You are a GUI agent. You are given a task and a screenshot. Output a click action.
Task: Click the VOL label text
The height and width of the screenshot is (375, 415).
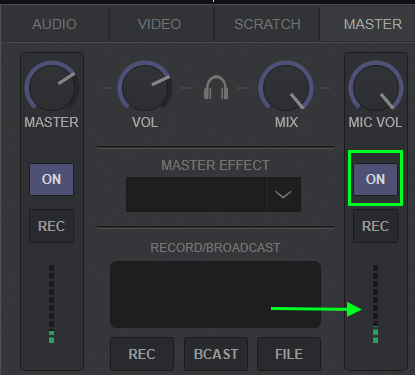[x=145, y=122]
